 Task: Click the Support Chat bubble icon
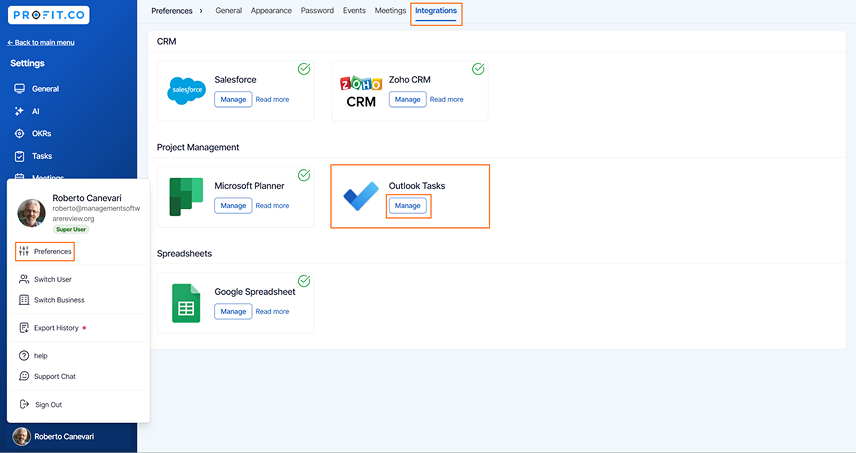tap(24, 376)
